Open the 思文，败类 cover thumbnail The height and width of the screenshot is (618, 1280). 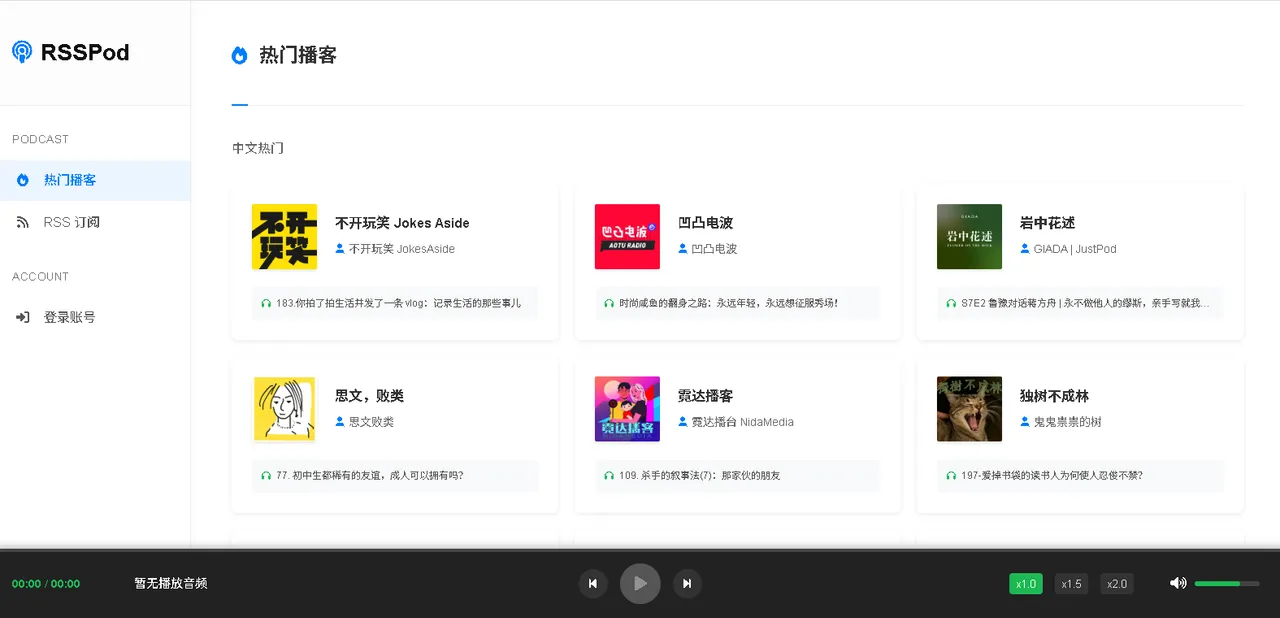(284, 409)
